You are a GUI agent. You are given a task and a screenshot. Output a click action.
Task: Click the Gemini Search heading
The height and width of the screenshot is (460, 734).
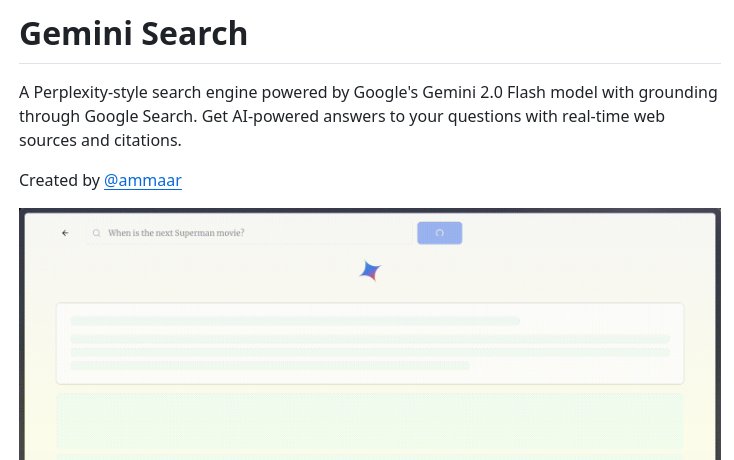coord(133,34)
